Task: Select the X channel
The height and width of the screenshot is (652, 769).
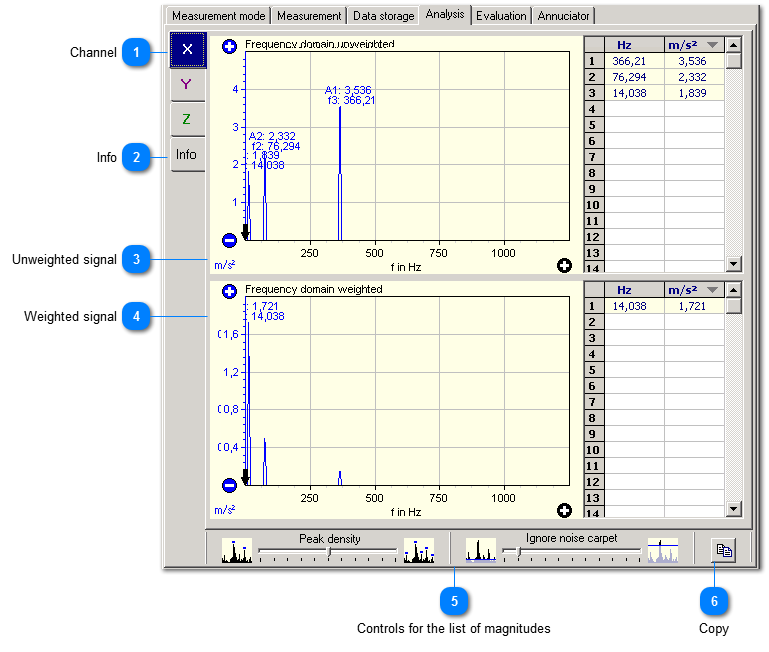Action: [x=188, y=50]
